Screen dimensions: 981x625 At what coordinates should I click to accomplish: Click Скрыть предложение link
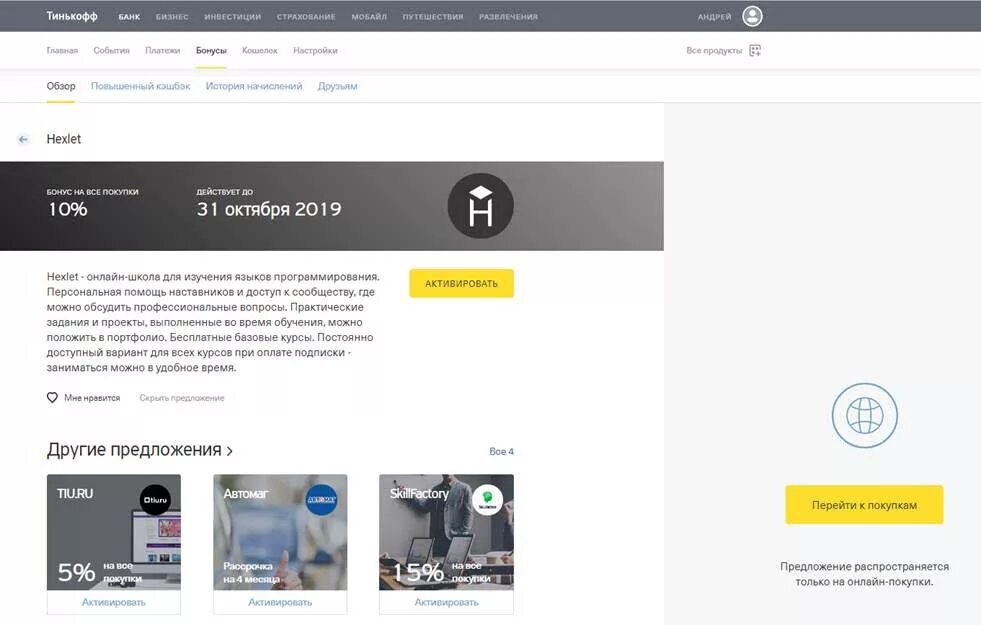(181, 398)
